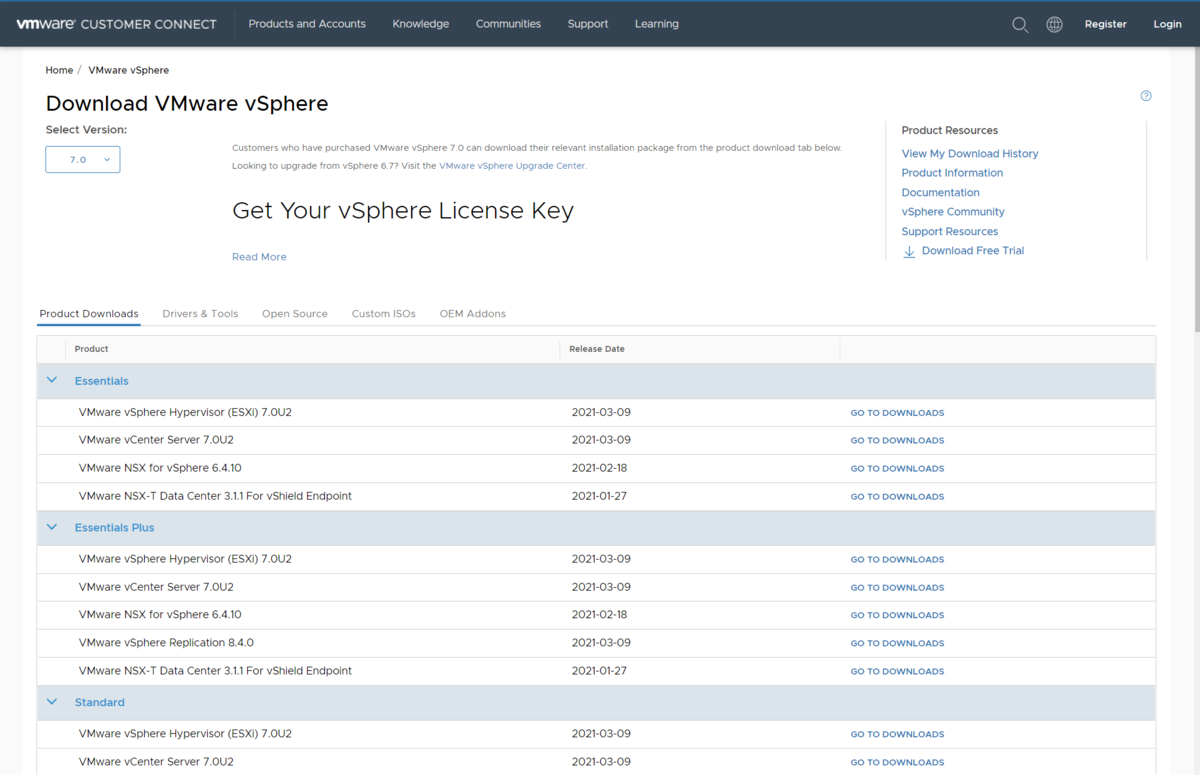Open the Support Resources link

950,232
